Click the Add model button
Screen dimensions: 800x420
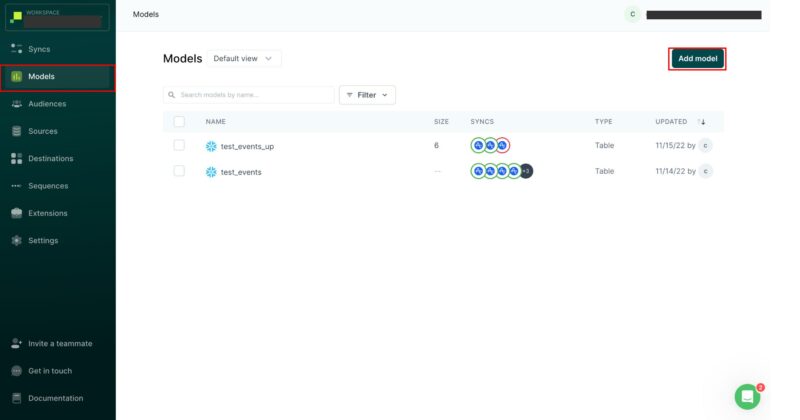[697, 59]
